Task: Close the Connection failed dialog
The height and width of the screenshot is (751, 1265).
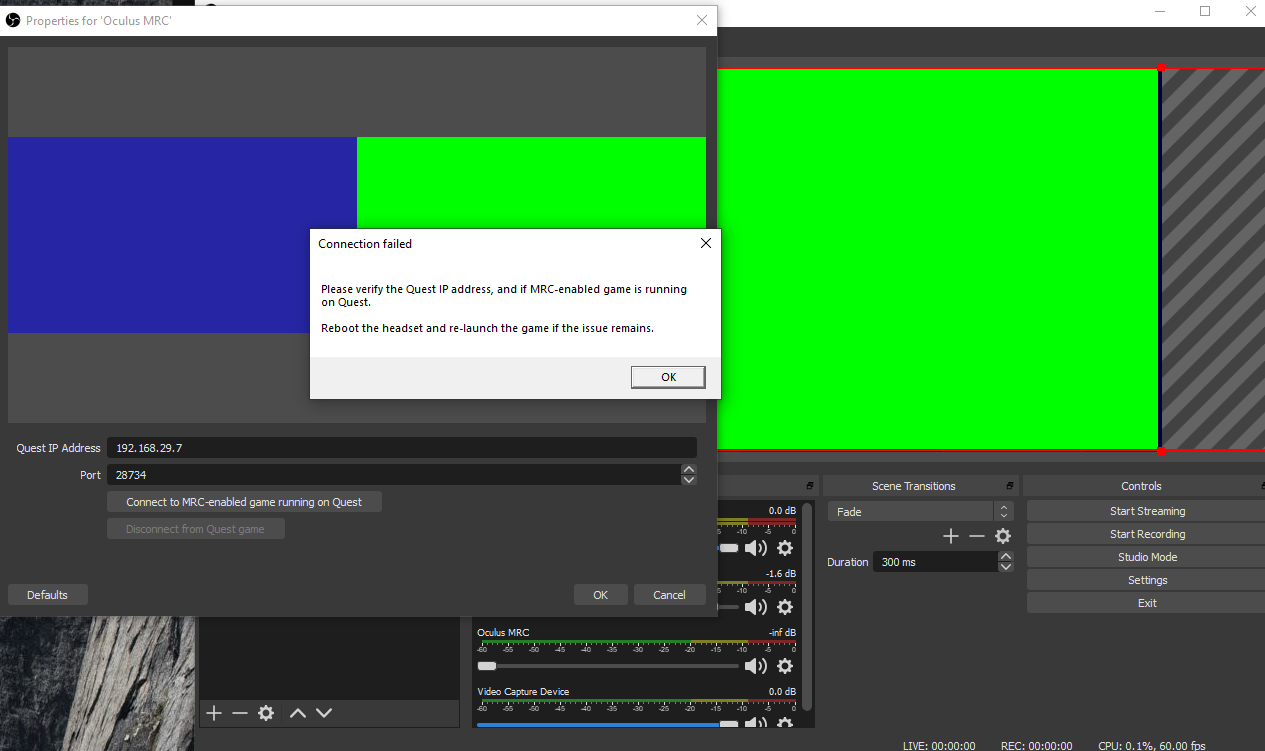Action: click(x=705, y=243)
